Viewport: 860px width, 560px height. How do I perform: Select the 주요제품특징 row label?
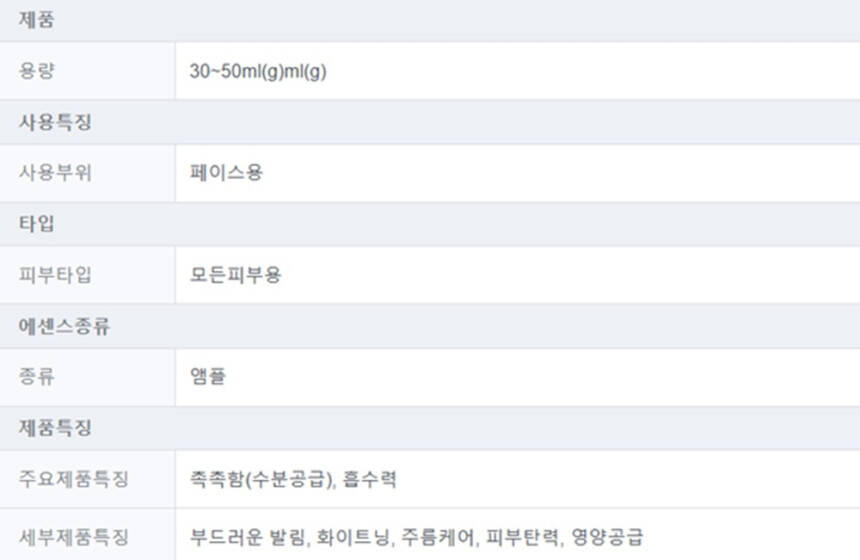74,480
